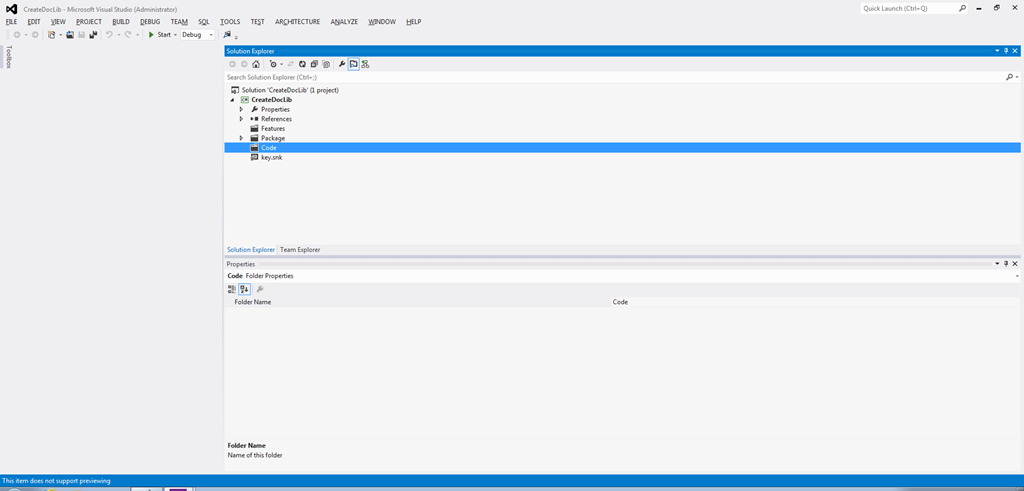The width and height of the screenshot is (1024, 491).
Task: Click the Pending Changes Filter icon
Action: click(273, 64)
